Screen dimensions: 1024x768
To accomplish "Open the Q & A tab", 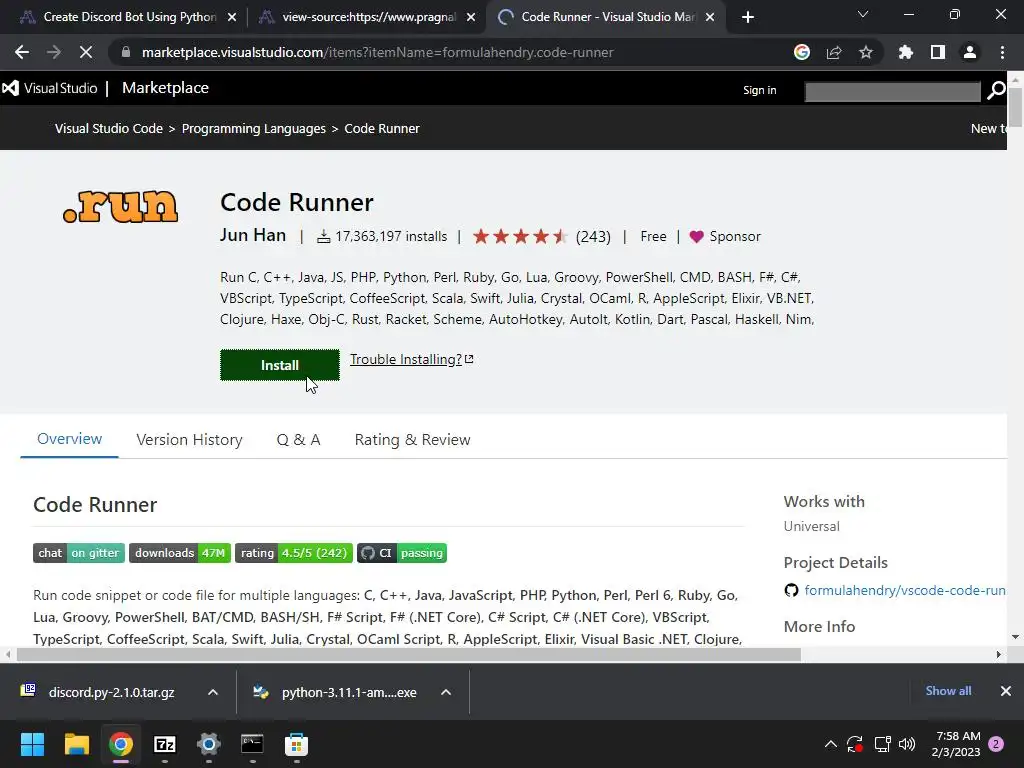I will click(x=298, y=440).
